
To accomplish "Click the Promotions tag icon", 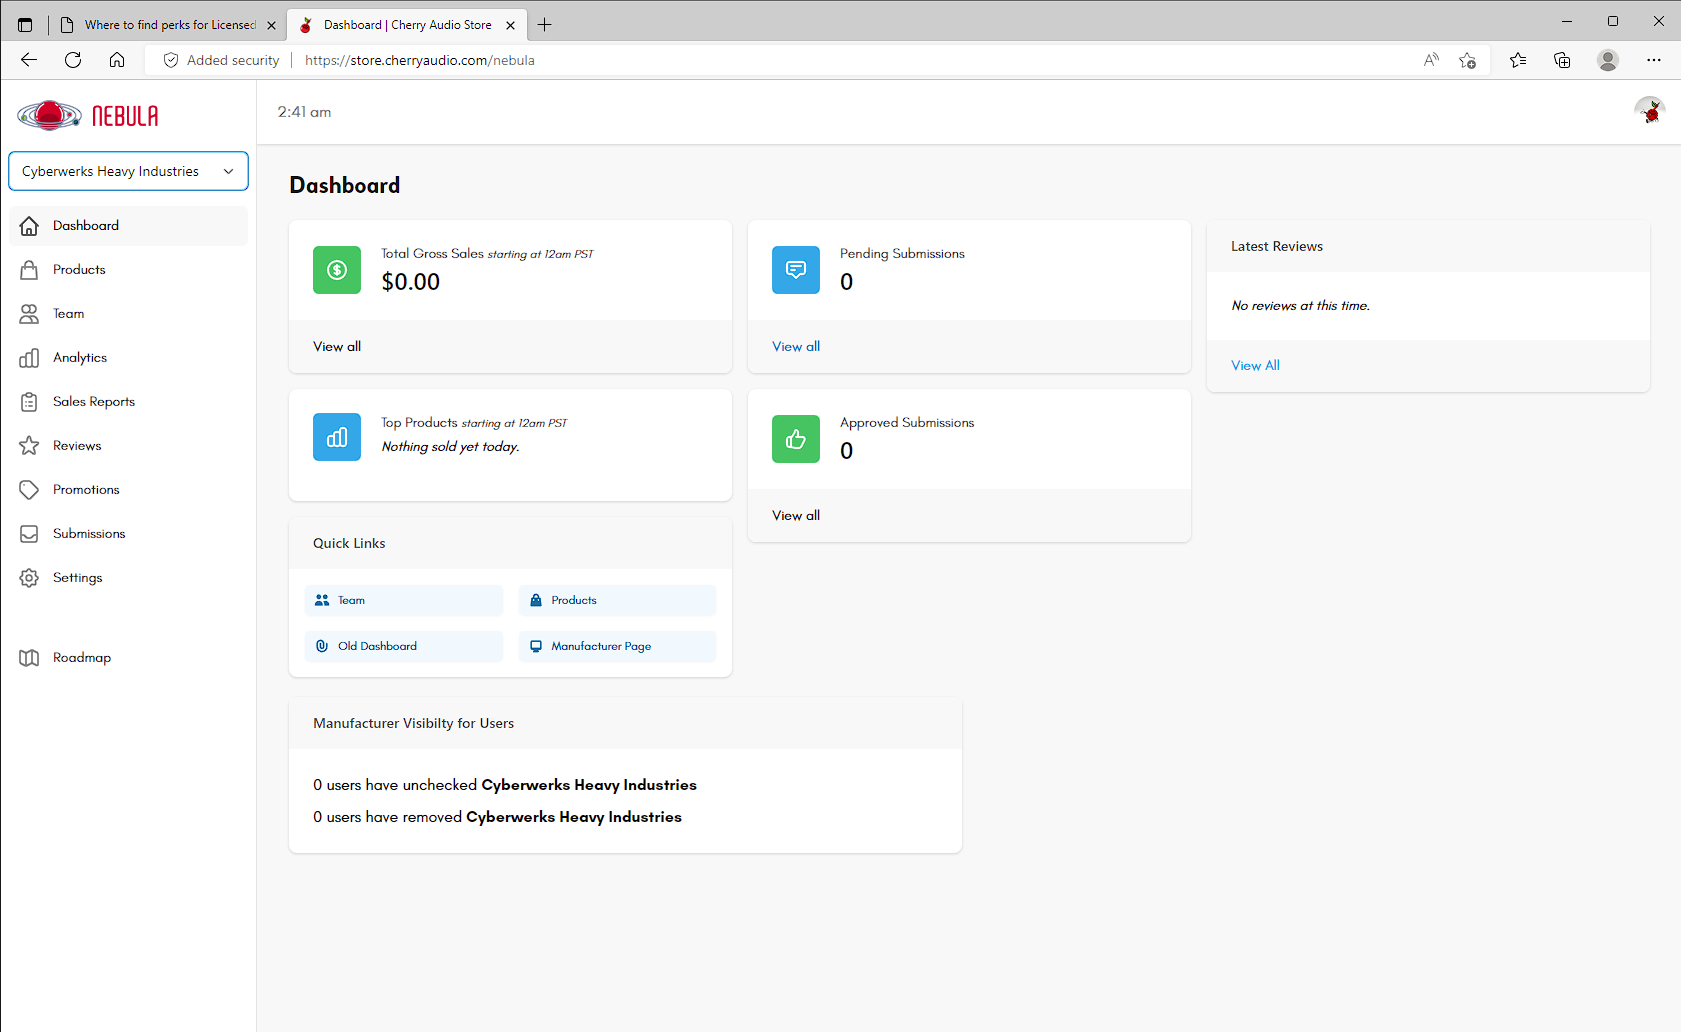I will [29, 490].
